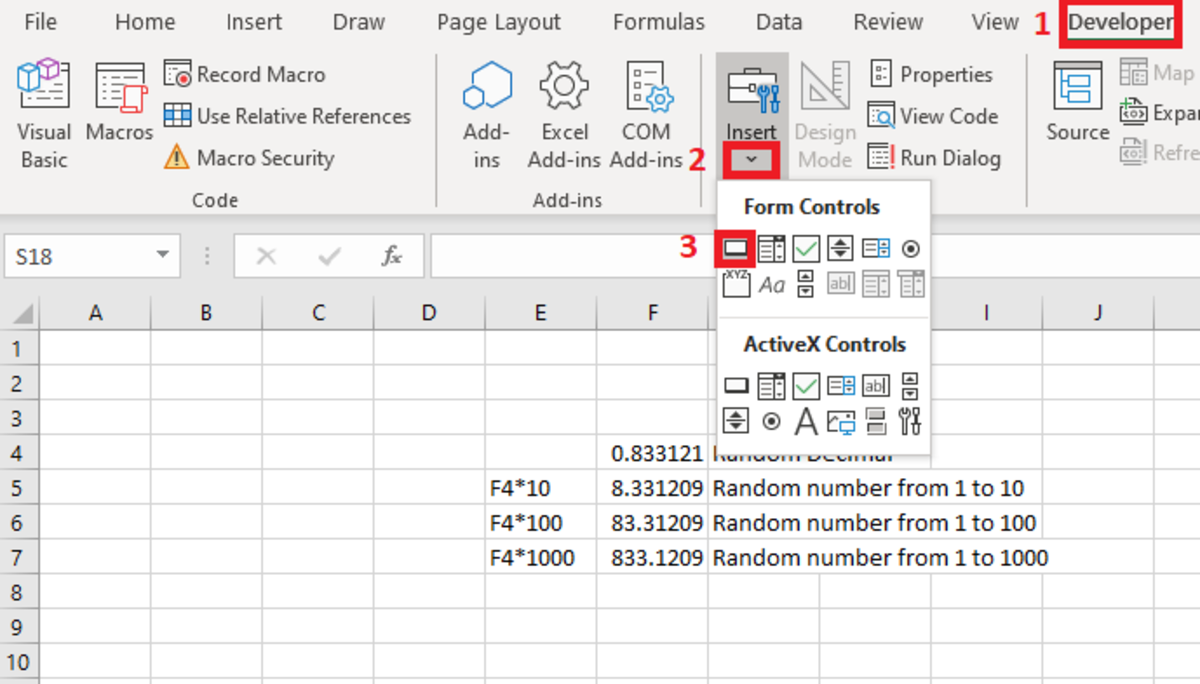Choose the ActiveX Image control
The width and height of the screenshot is (1200, 684).
[840, 421]
